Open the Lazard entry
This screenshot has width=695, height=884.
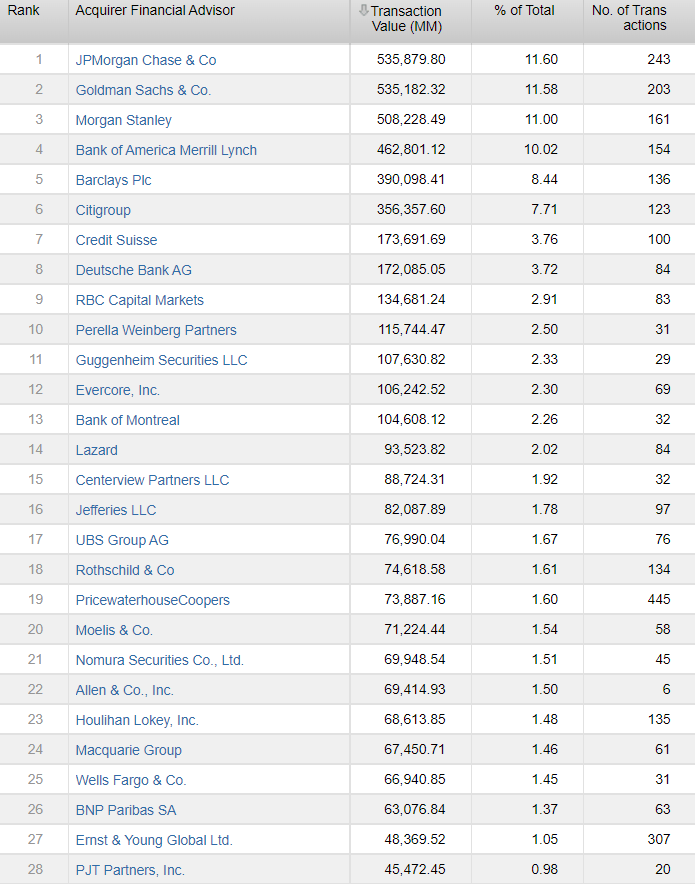coord(96,450)
